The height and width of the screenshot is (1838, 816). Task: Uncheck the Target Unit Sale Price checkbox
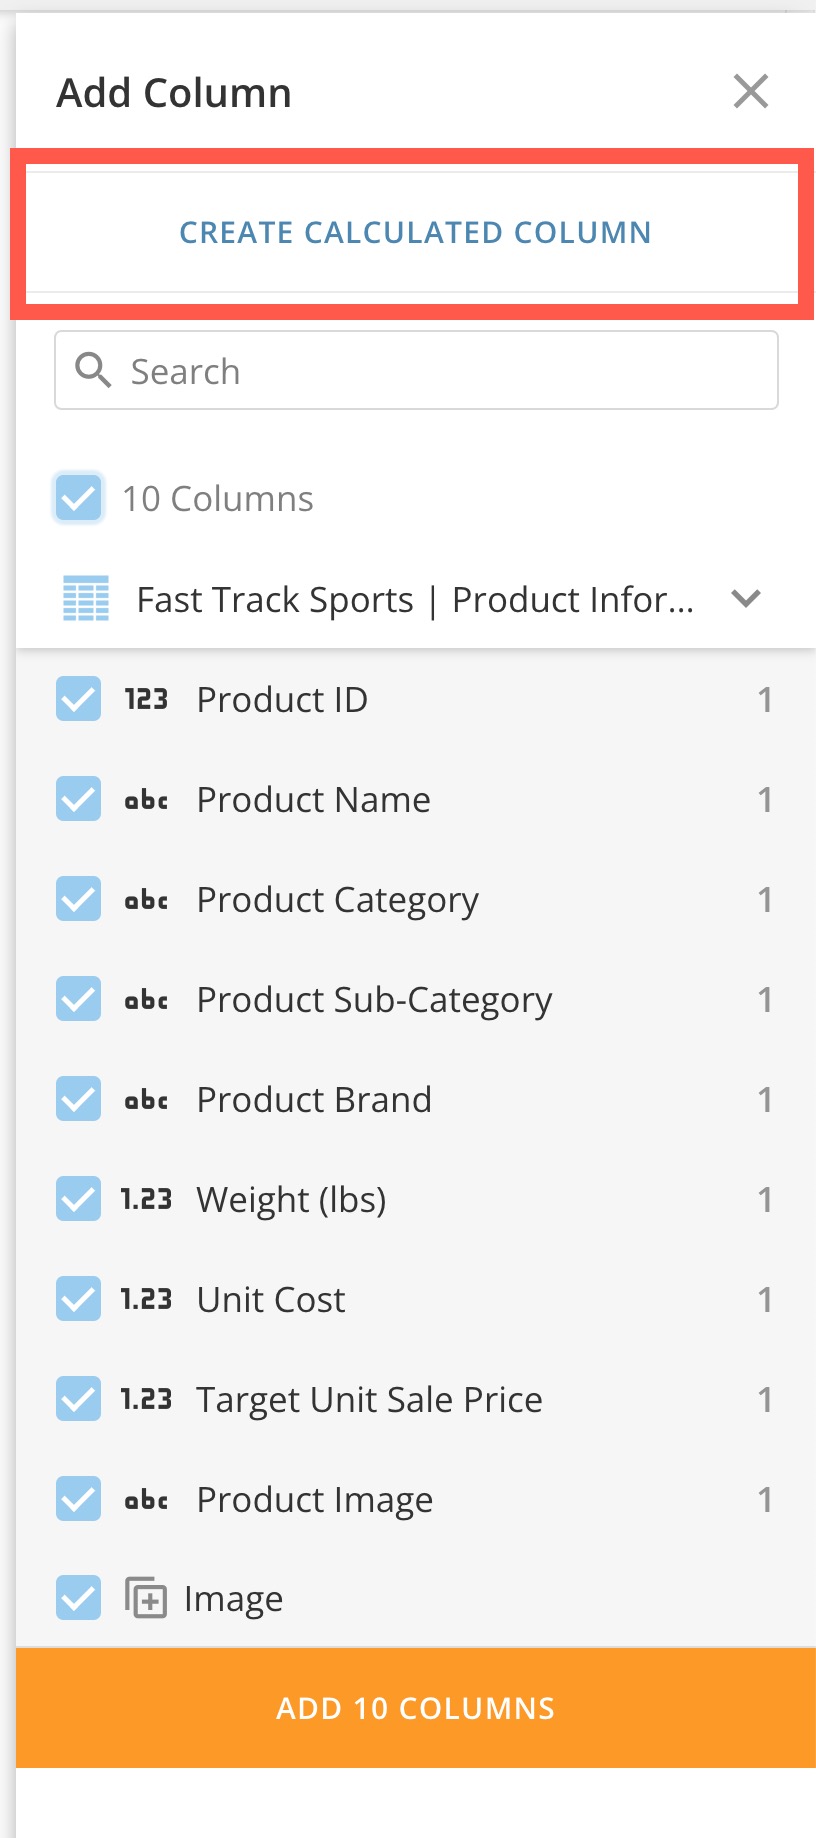pos(78,1399)
